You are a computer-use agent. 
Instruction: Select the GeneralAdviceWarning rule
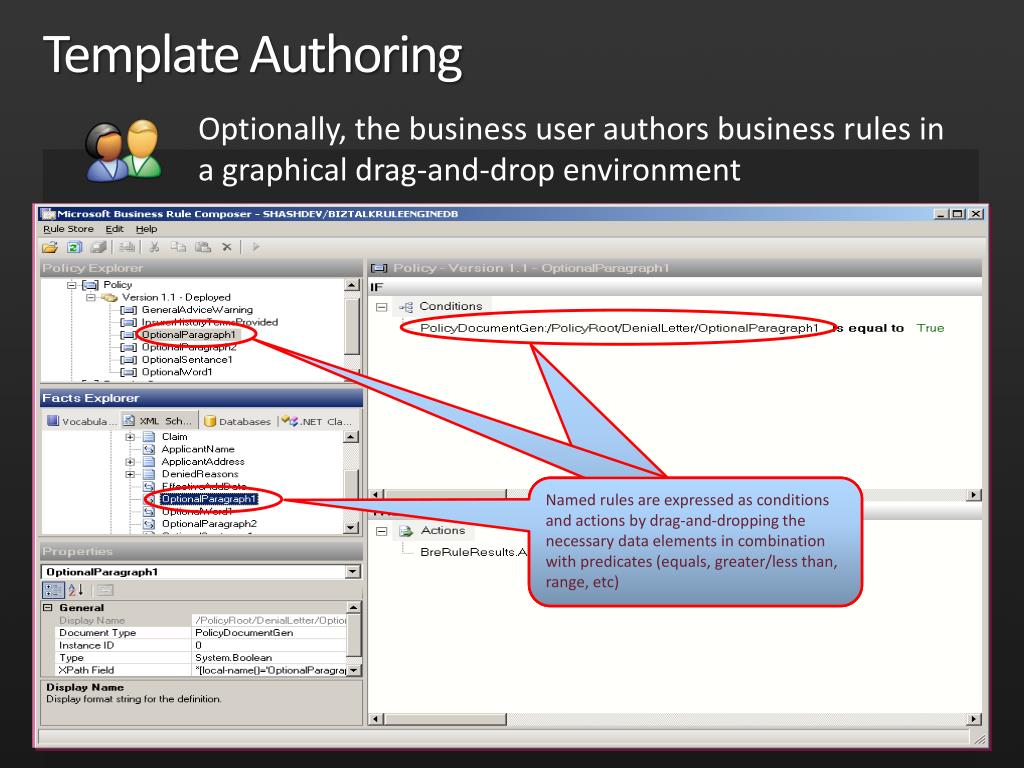click(197, 310)
